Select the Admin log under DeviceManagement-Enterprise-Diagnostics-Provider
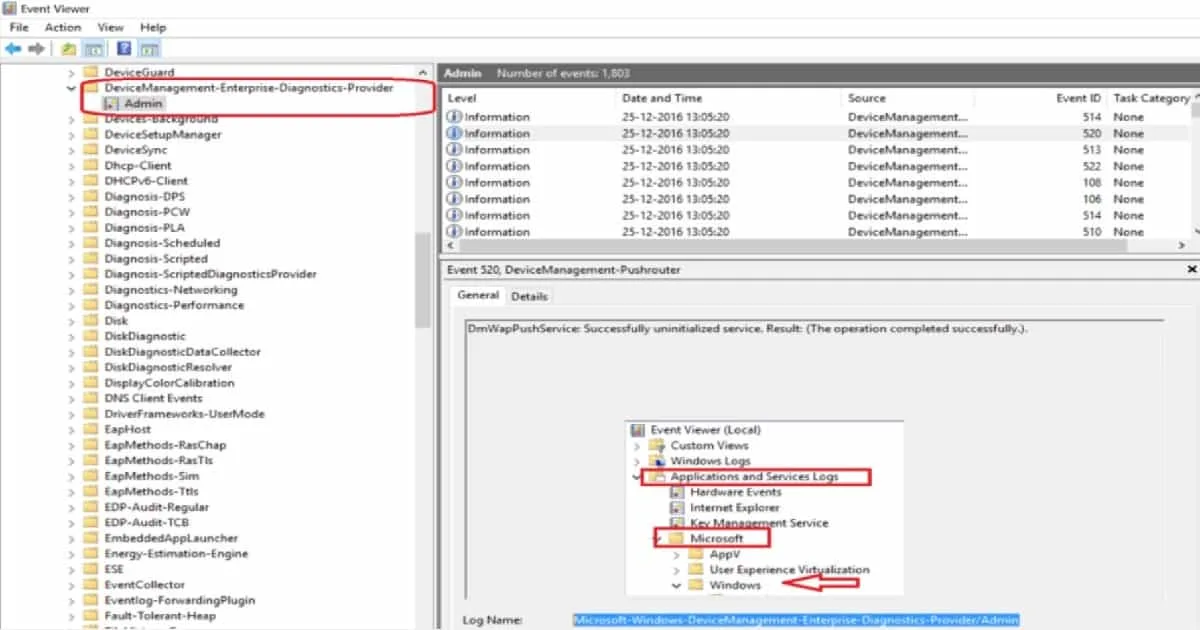This screenshot has height=630, width=1200. tap(143, 104)
